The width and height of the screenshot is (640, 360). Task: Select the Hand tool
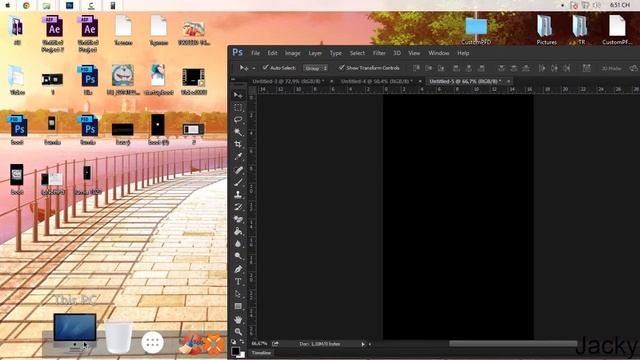[x=238, y=320]
